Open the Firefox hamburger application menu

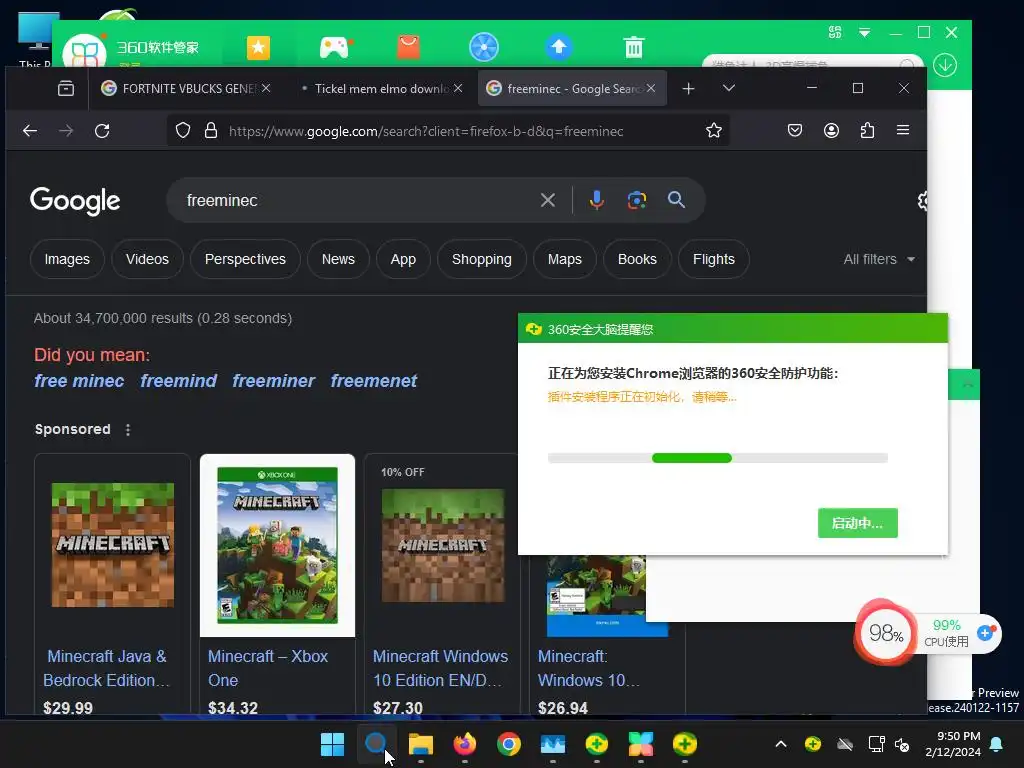point(903,130)
